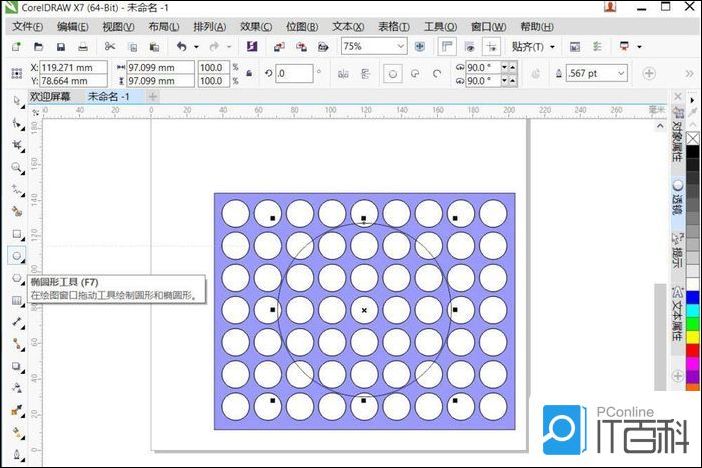Toggle the Arc shape mode button
This screenshot has height=468, width=702.
tap(439, 73)
